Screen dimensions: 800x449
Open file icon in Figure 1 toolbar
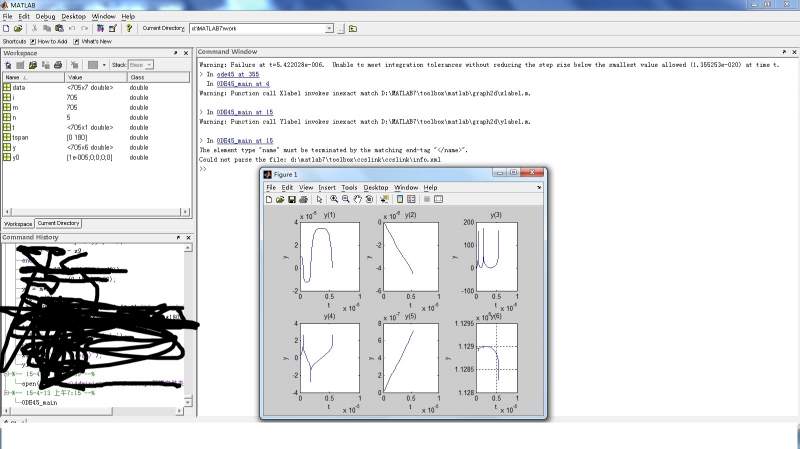(280, 199)
